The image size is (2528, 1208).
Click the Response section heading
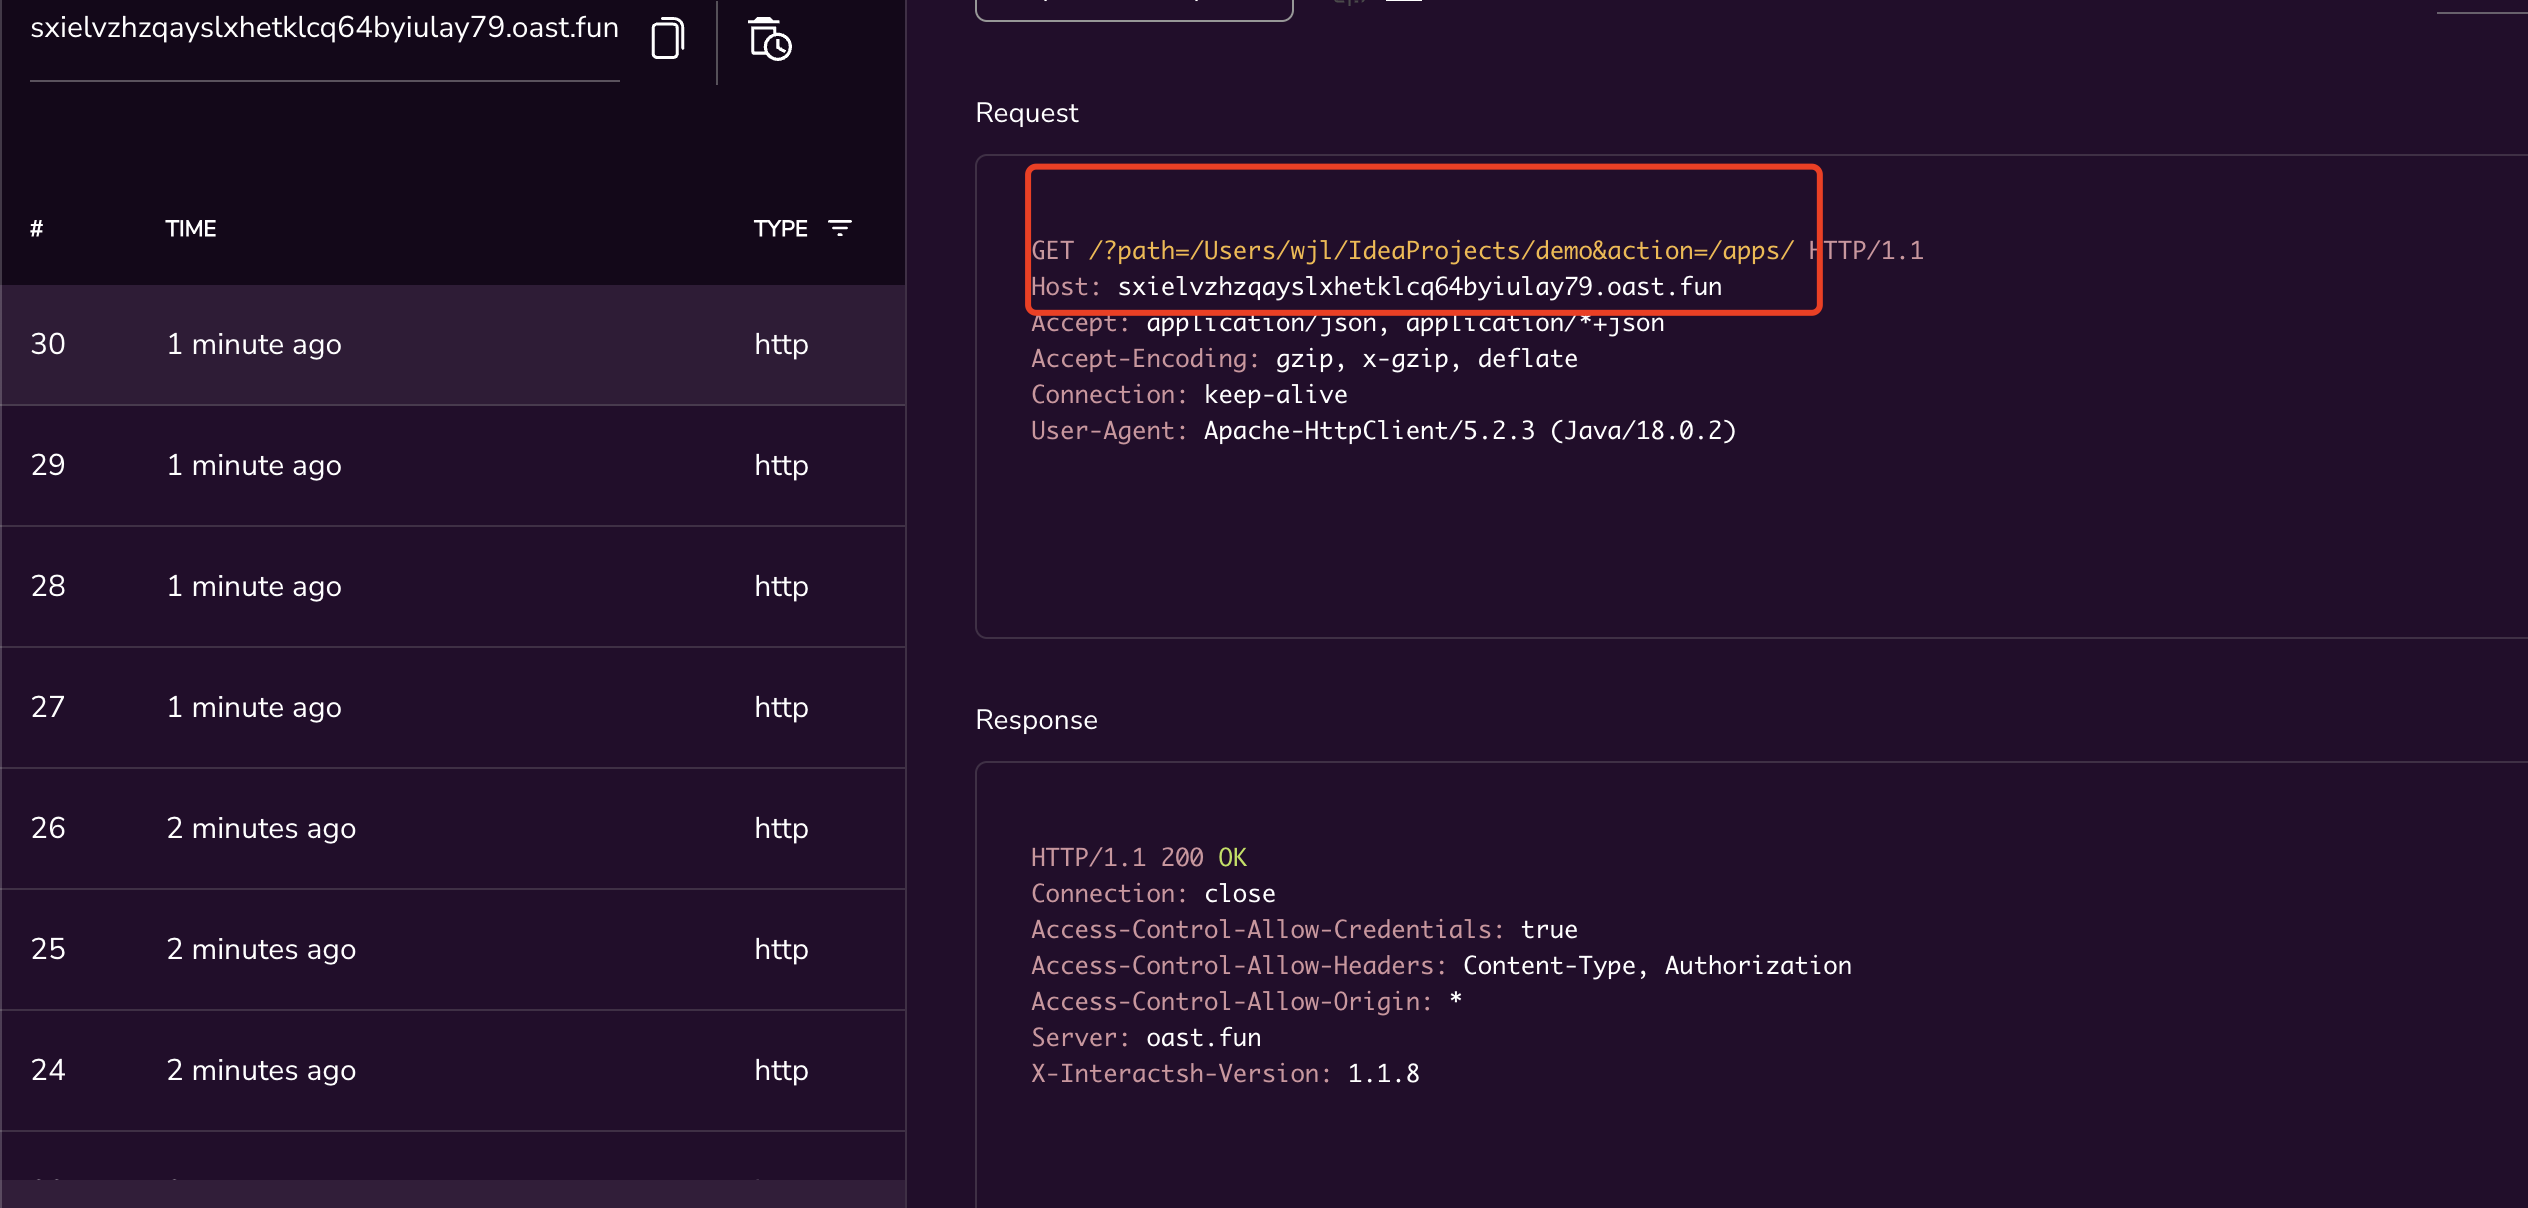(x=1036, y=720)
